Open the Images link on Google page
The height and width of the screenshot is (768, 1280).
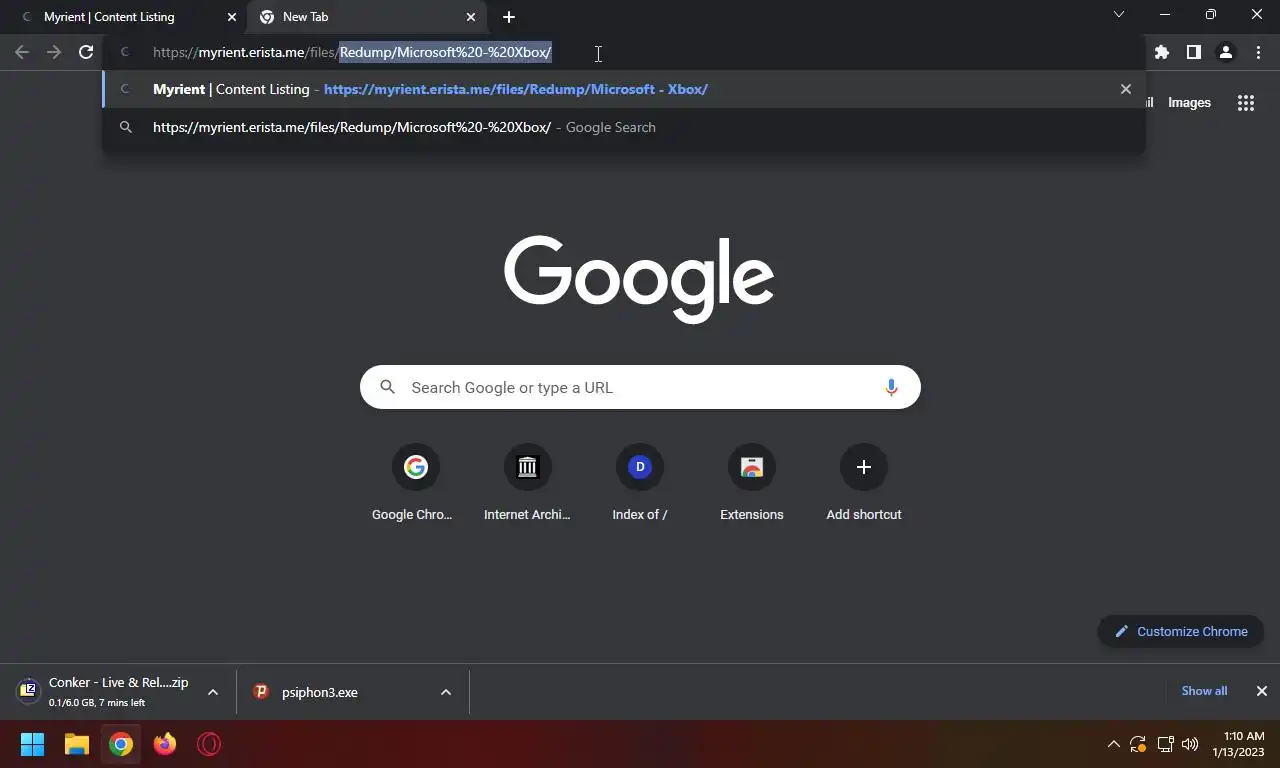pos(1189,102)
